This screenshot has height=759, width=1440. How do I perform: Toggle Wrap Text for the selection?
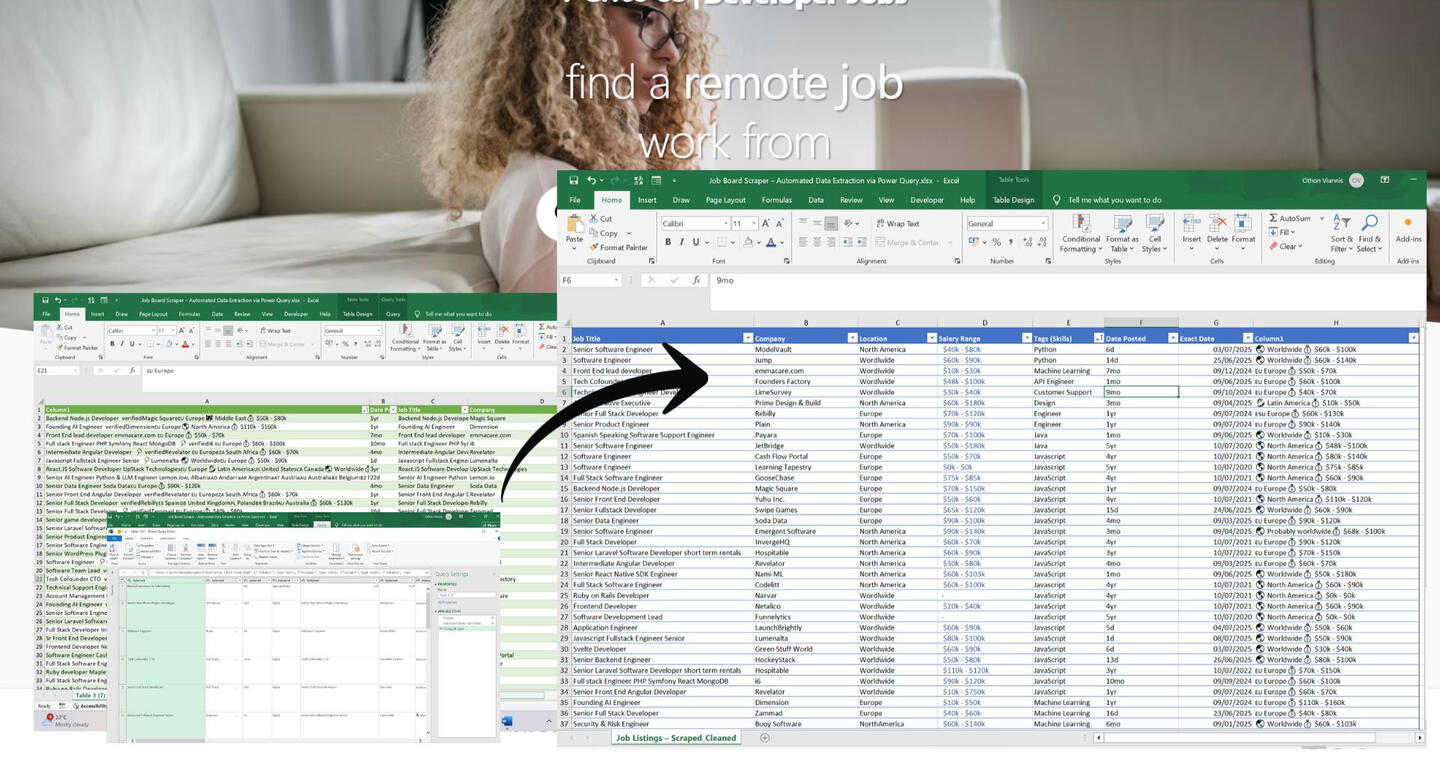coord(898,222)
